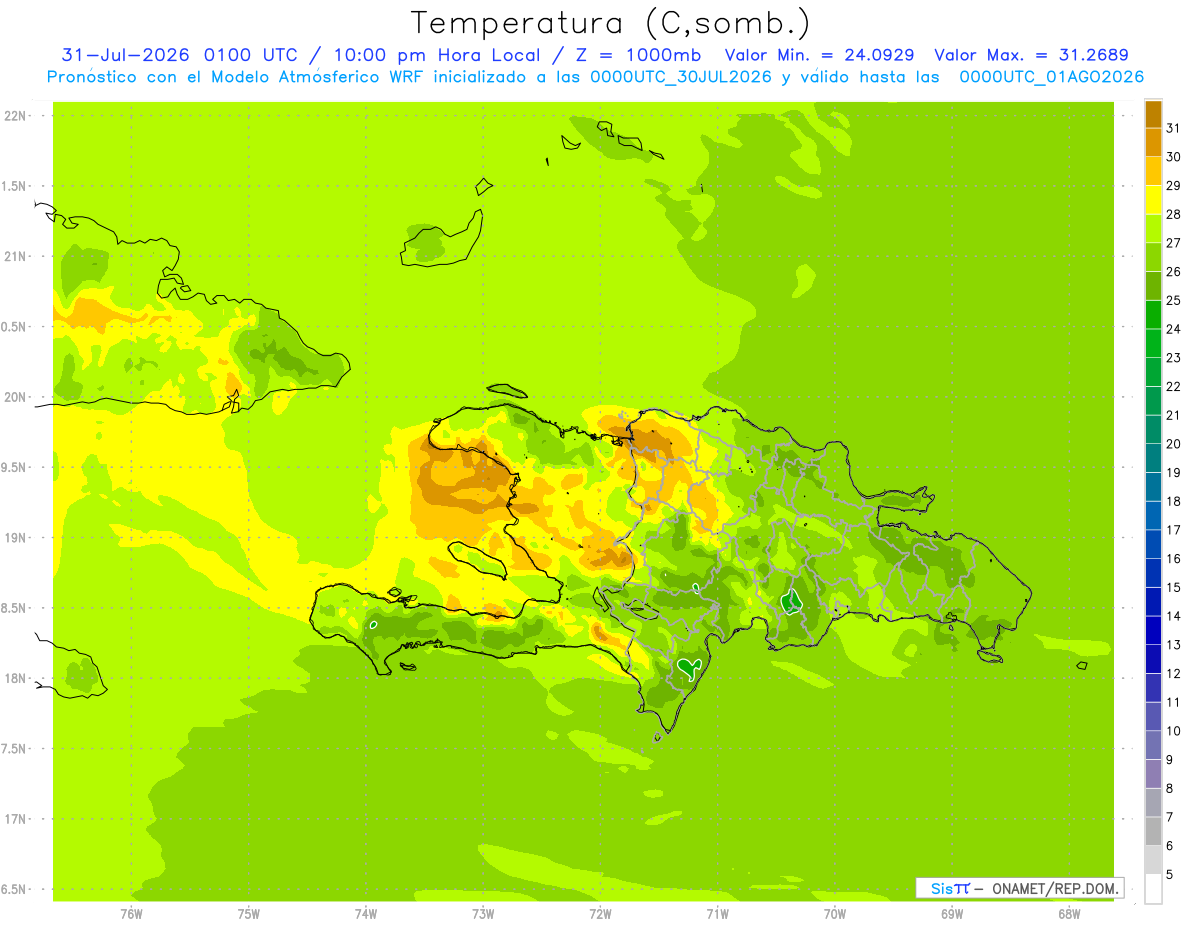This screenshot has height=927, width=1200.
Task: Click the colorbar label '22'
Action: click(x=1173, y=386)
